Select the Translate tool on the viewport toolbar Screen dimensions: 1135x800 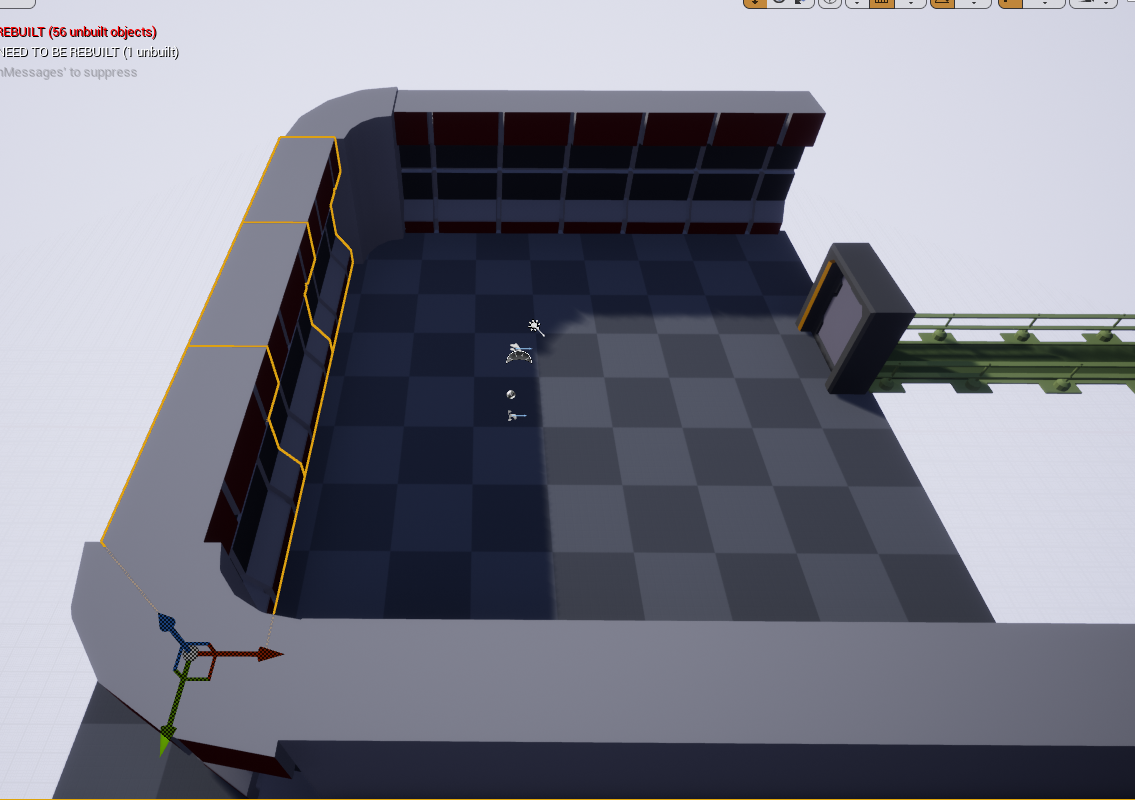[x=754, y=4]
